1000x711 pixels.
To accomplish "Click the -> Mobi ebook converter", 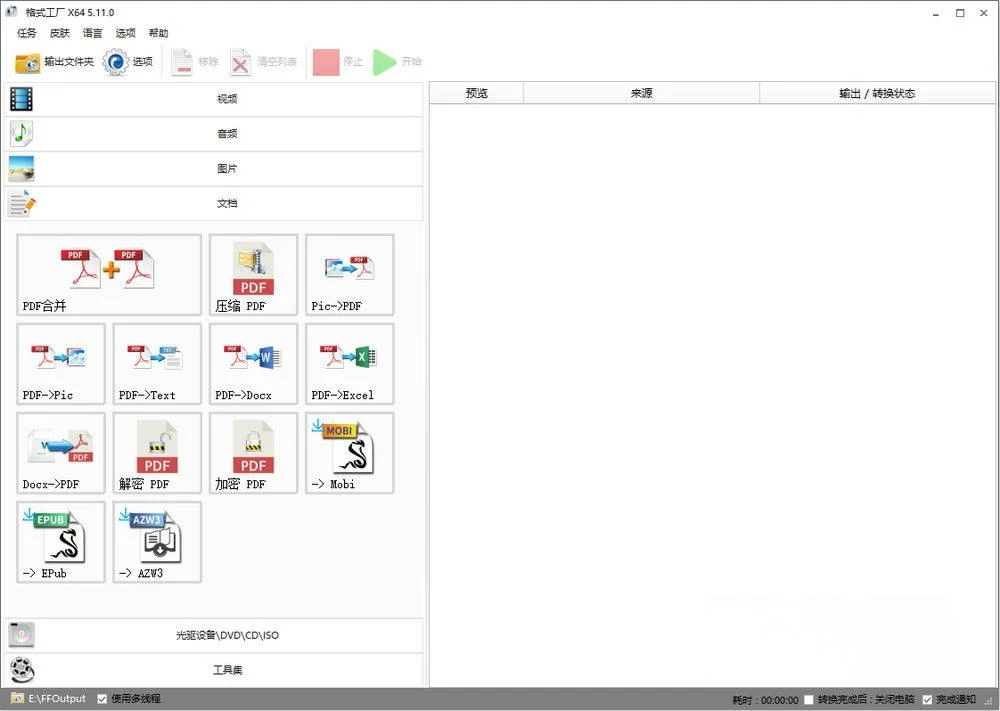I will click(x=349, y=452).
